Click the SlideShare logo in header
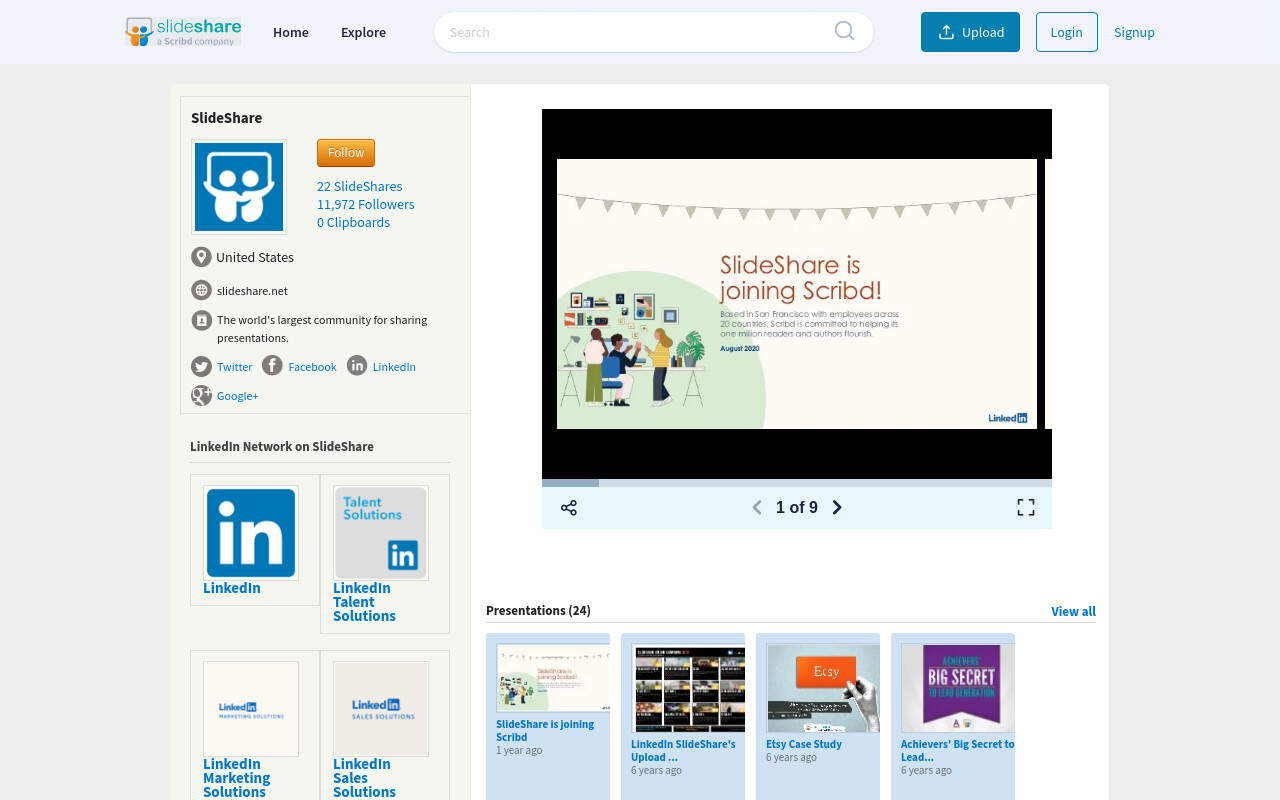Screen dimensions: 1280x800 [x=183, y=32]
